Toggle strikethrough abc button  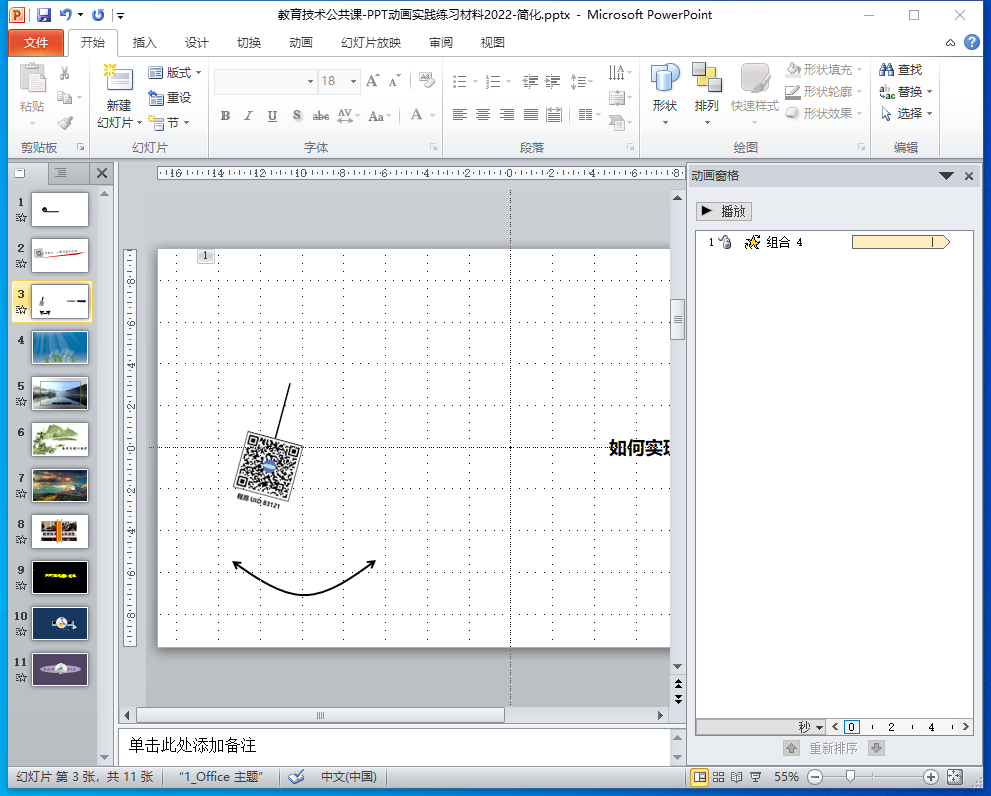[320, 116]
